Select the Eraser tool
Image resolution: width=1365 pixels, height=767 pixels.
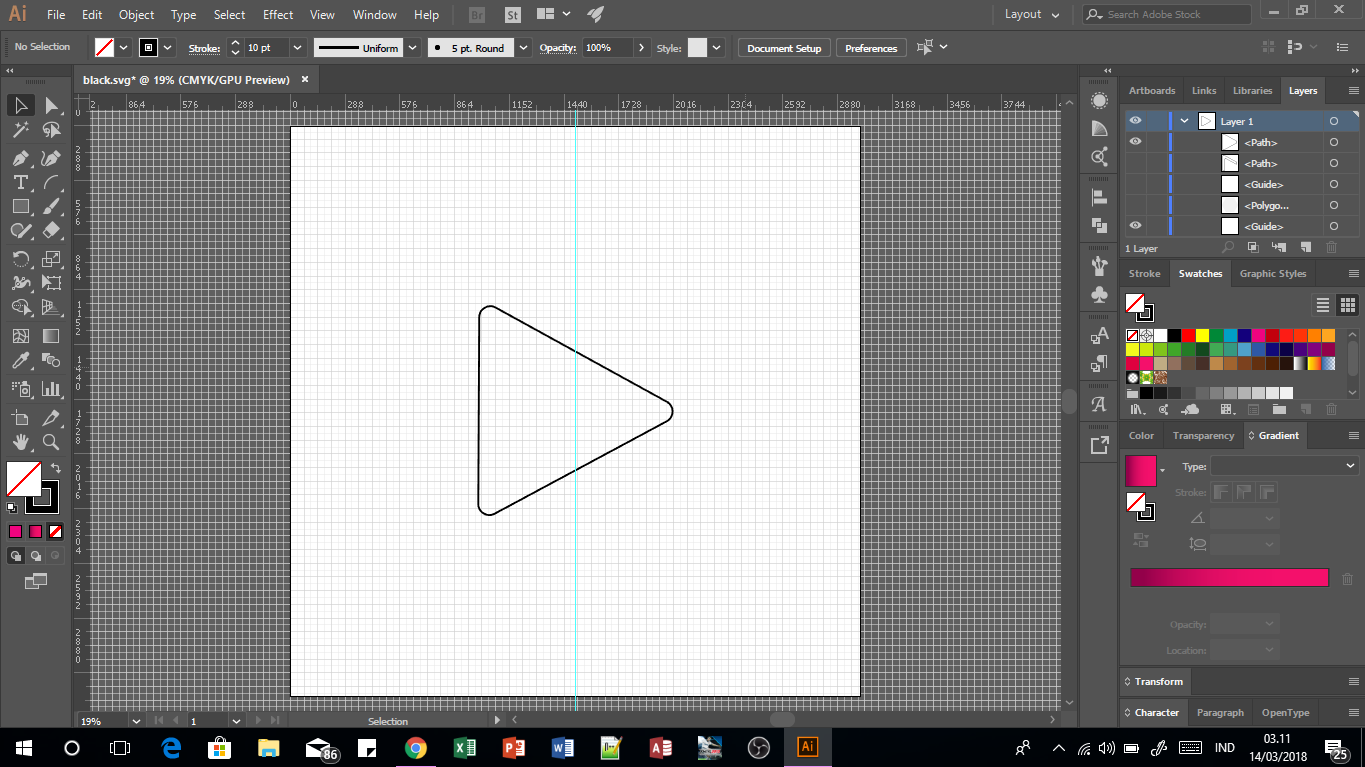[51, 230]
